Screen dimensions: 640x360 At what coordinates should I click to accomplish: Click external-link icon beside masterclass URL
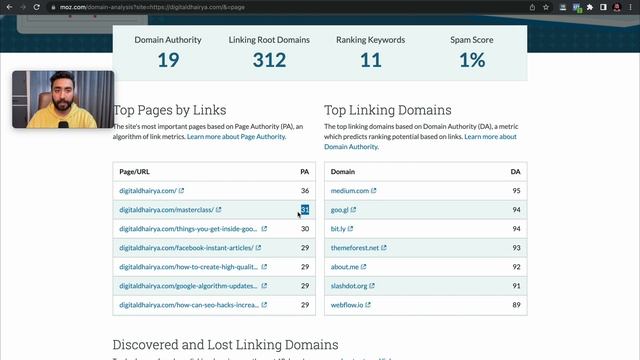(x=218, y=209)
